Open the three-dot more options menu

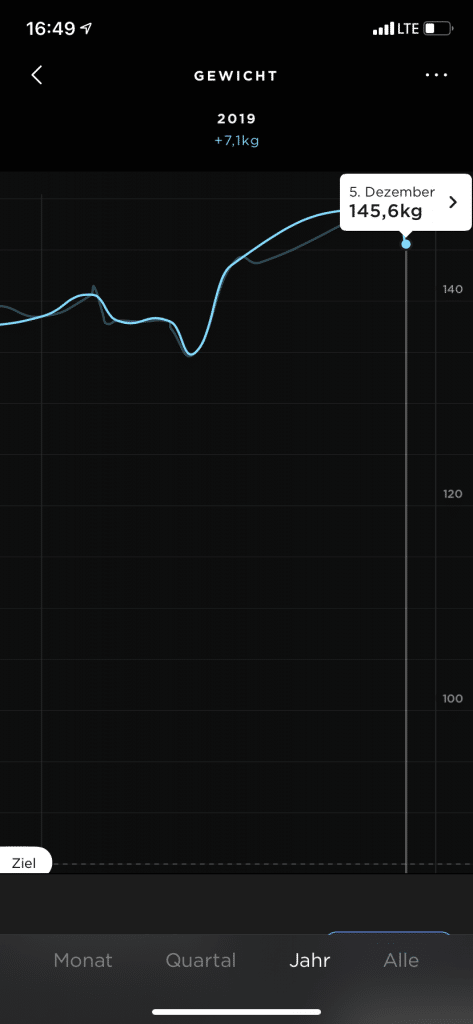tap(436, 75)
